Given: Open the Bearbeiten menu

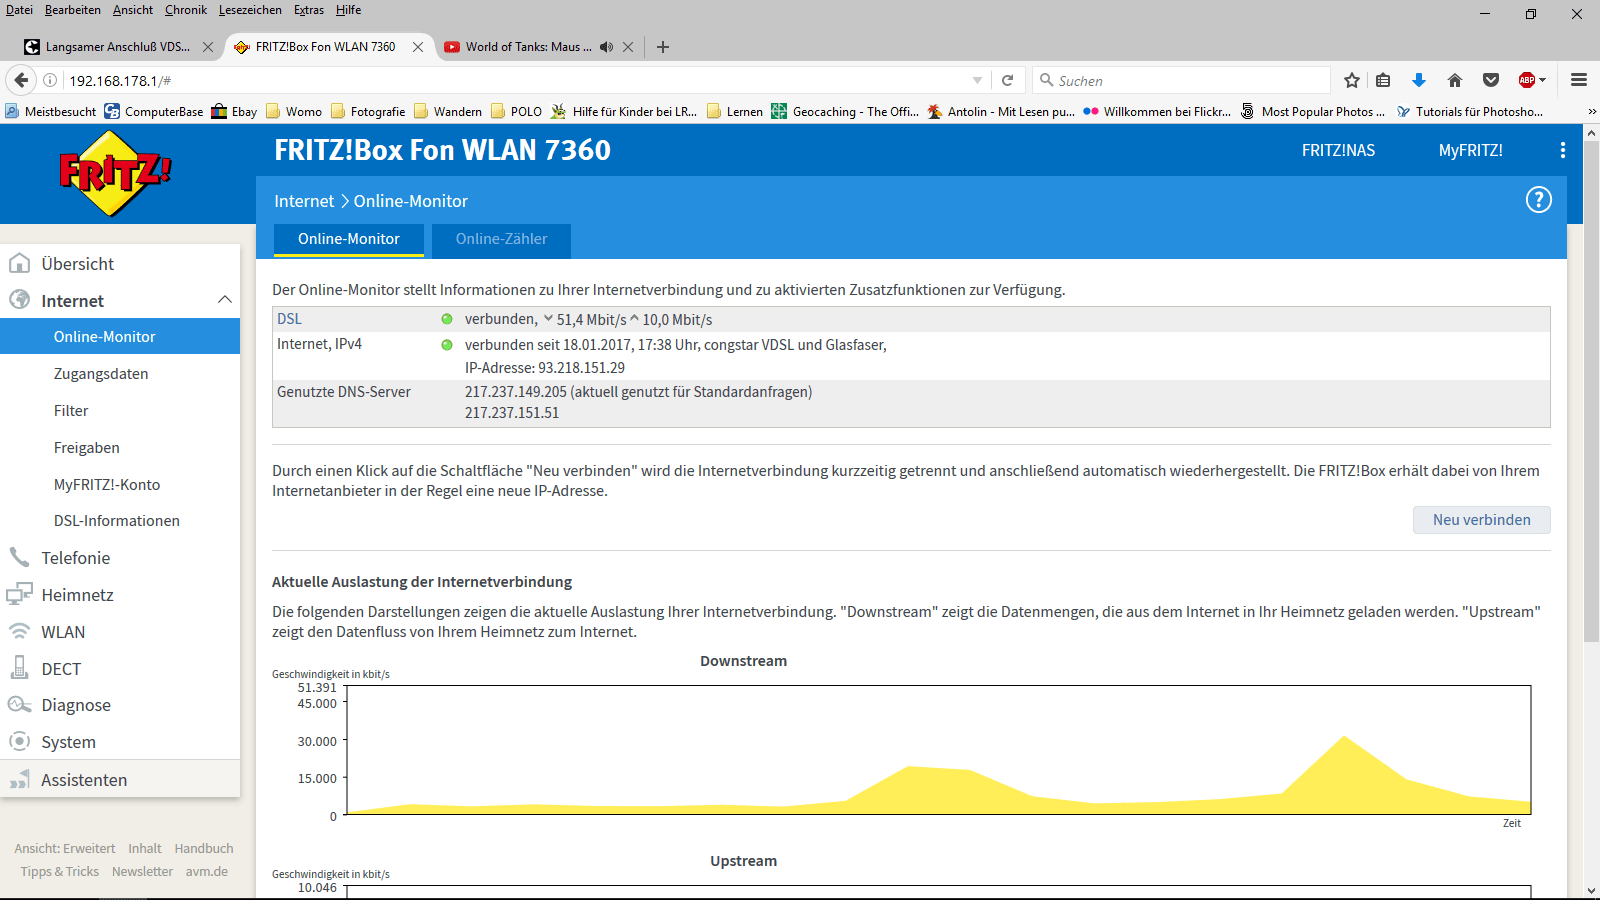Looking at the screenshot, I should click(73, 10).
